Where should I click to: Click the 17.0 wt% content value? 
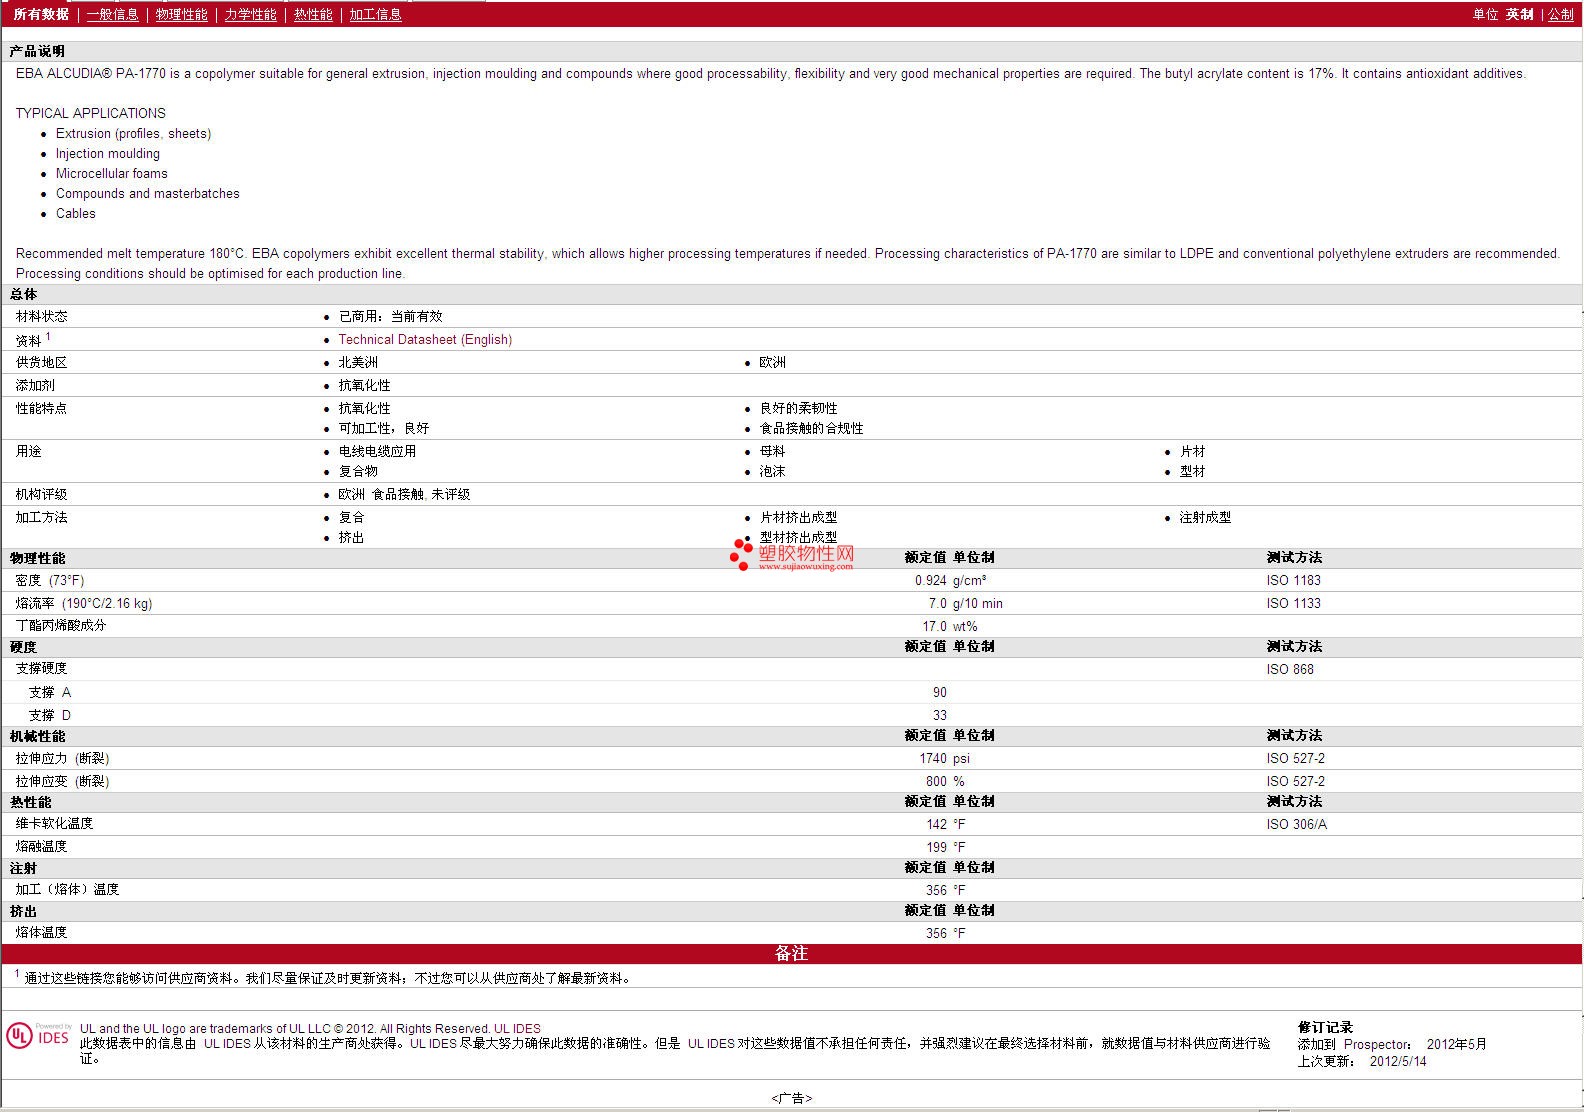950,626
